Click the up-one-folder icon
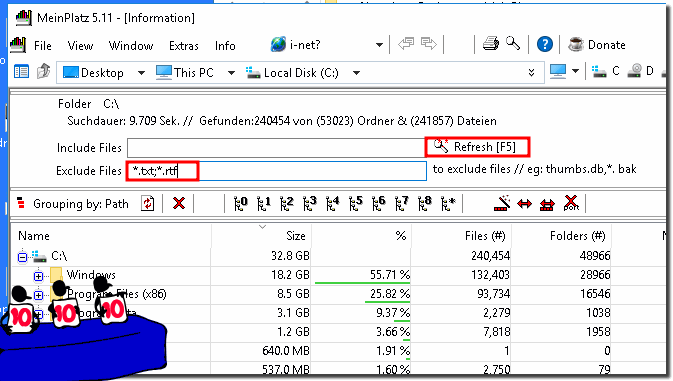This screenshot has width=673, height=381. [x=43, y=71]
